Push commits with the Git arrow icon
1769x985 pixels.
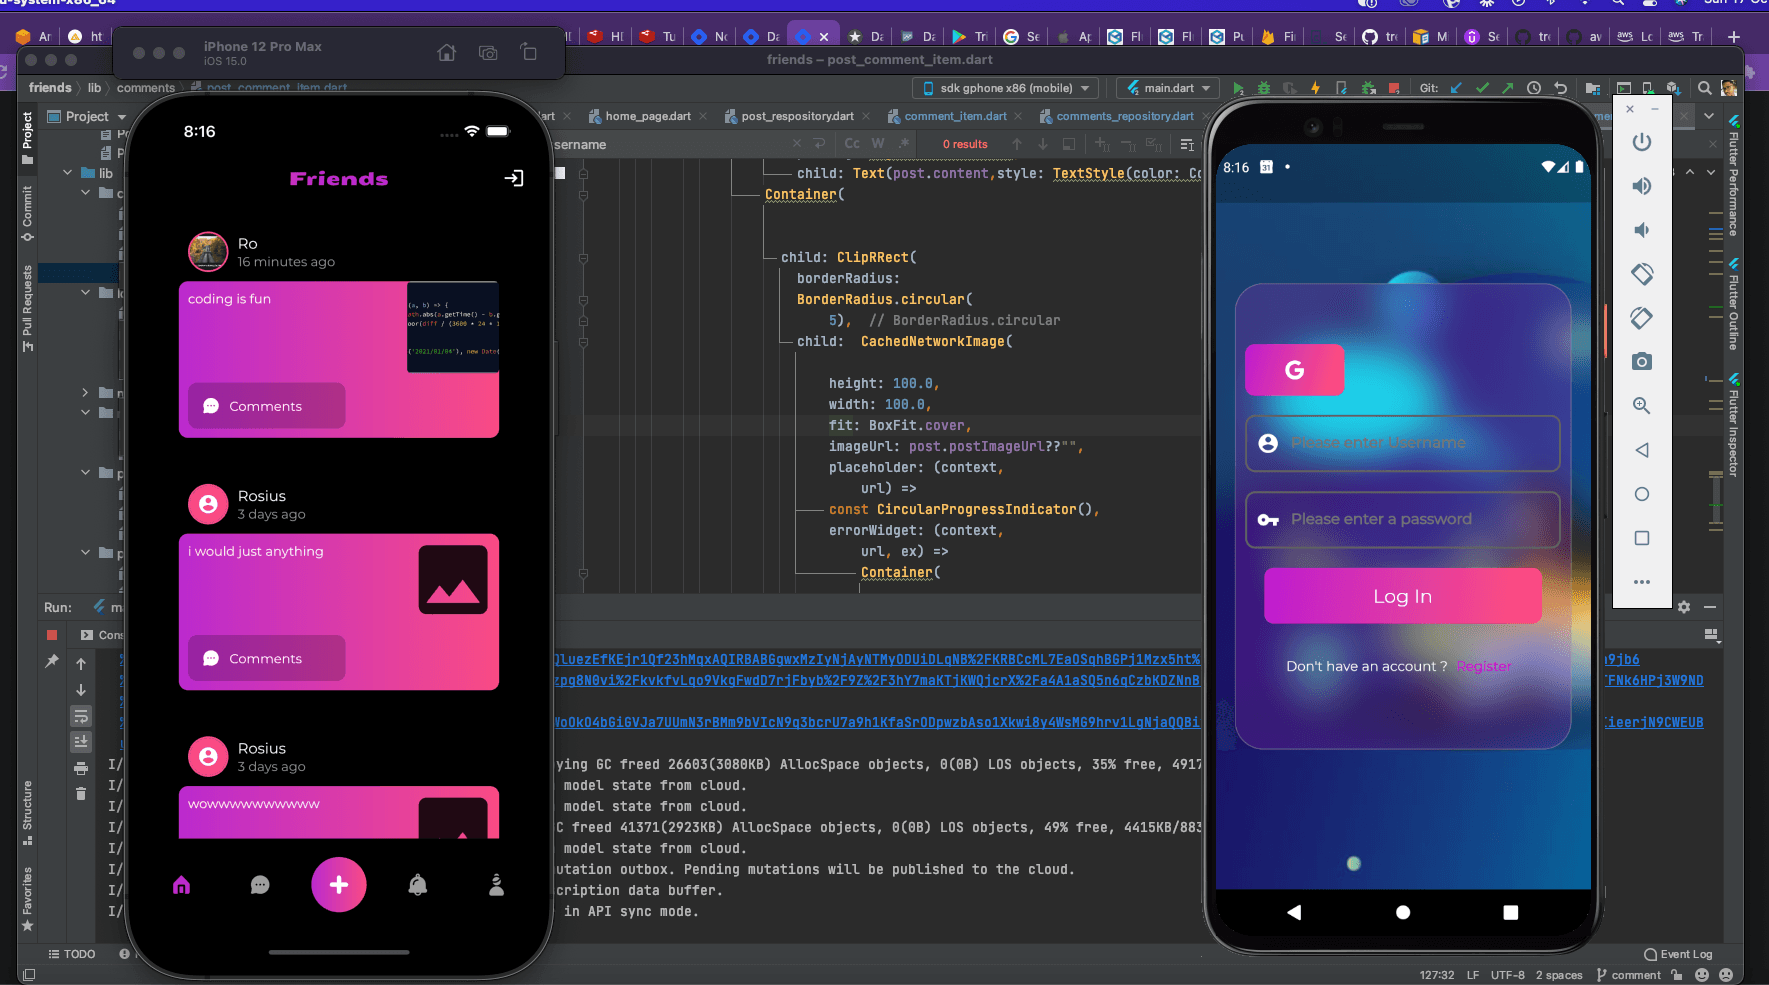[x=1507, y=88]
